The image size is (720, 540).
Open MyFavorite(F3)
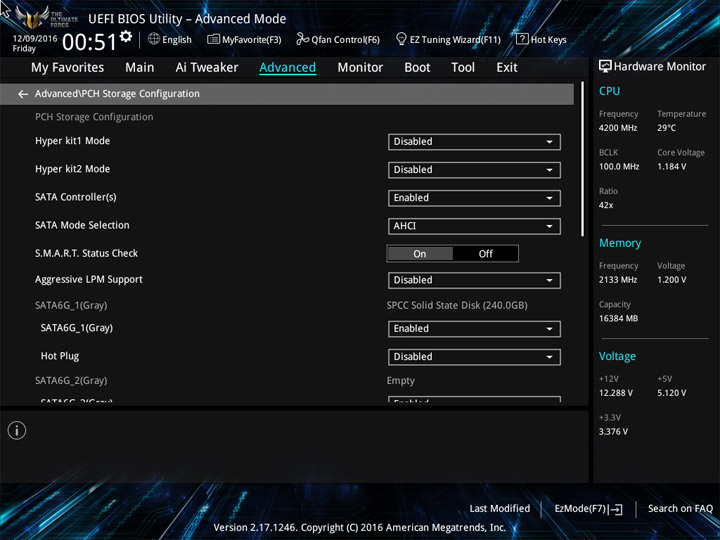tap(244, 39)
